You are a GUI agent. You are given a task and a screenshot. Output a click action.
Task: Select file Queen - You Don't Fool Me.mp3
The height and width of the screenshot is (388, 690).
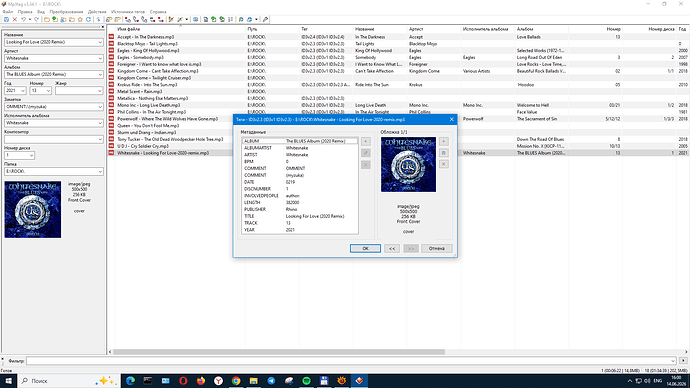[x=148, y=126]
